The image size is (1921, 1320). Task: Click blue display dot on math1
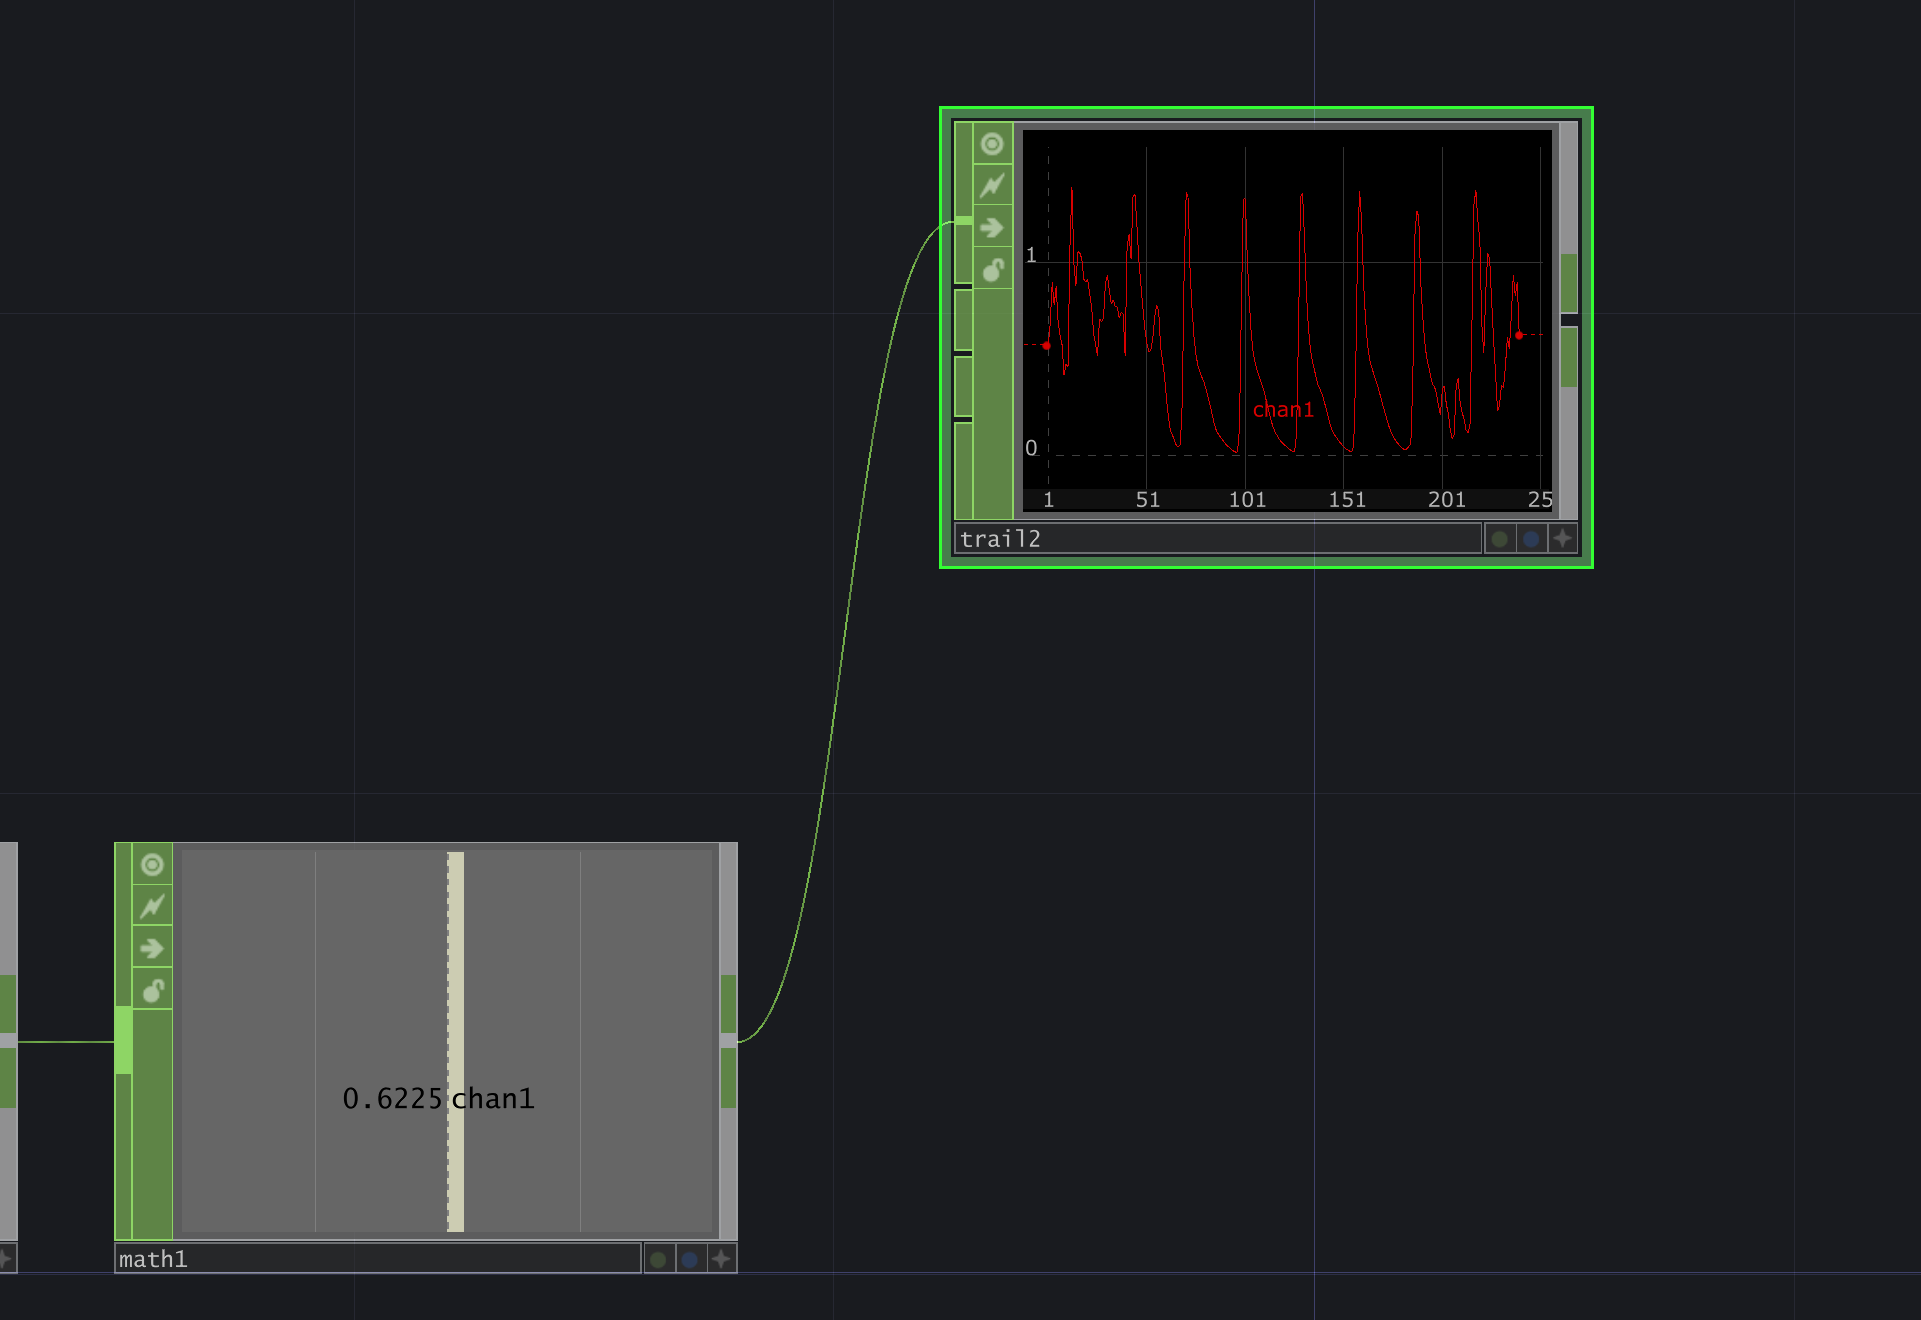coord(690,1259)
